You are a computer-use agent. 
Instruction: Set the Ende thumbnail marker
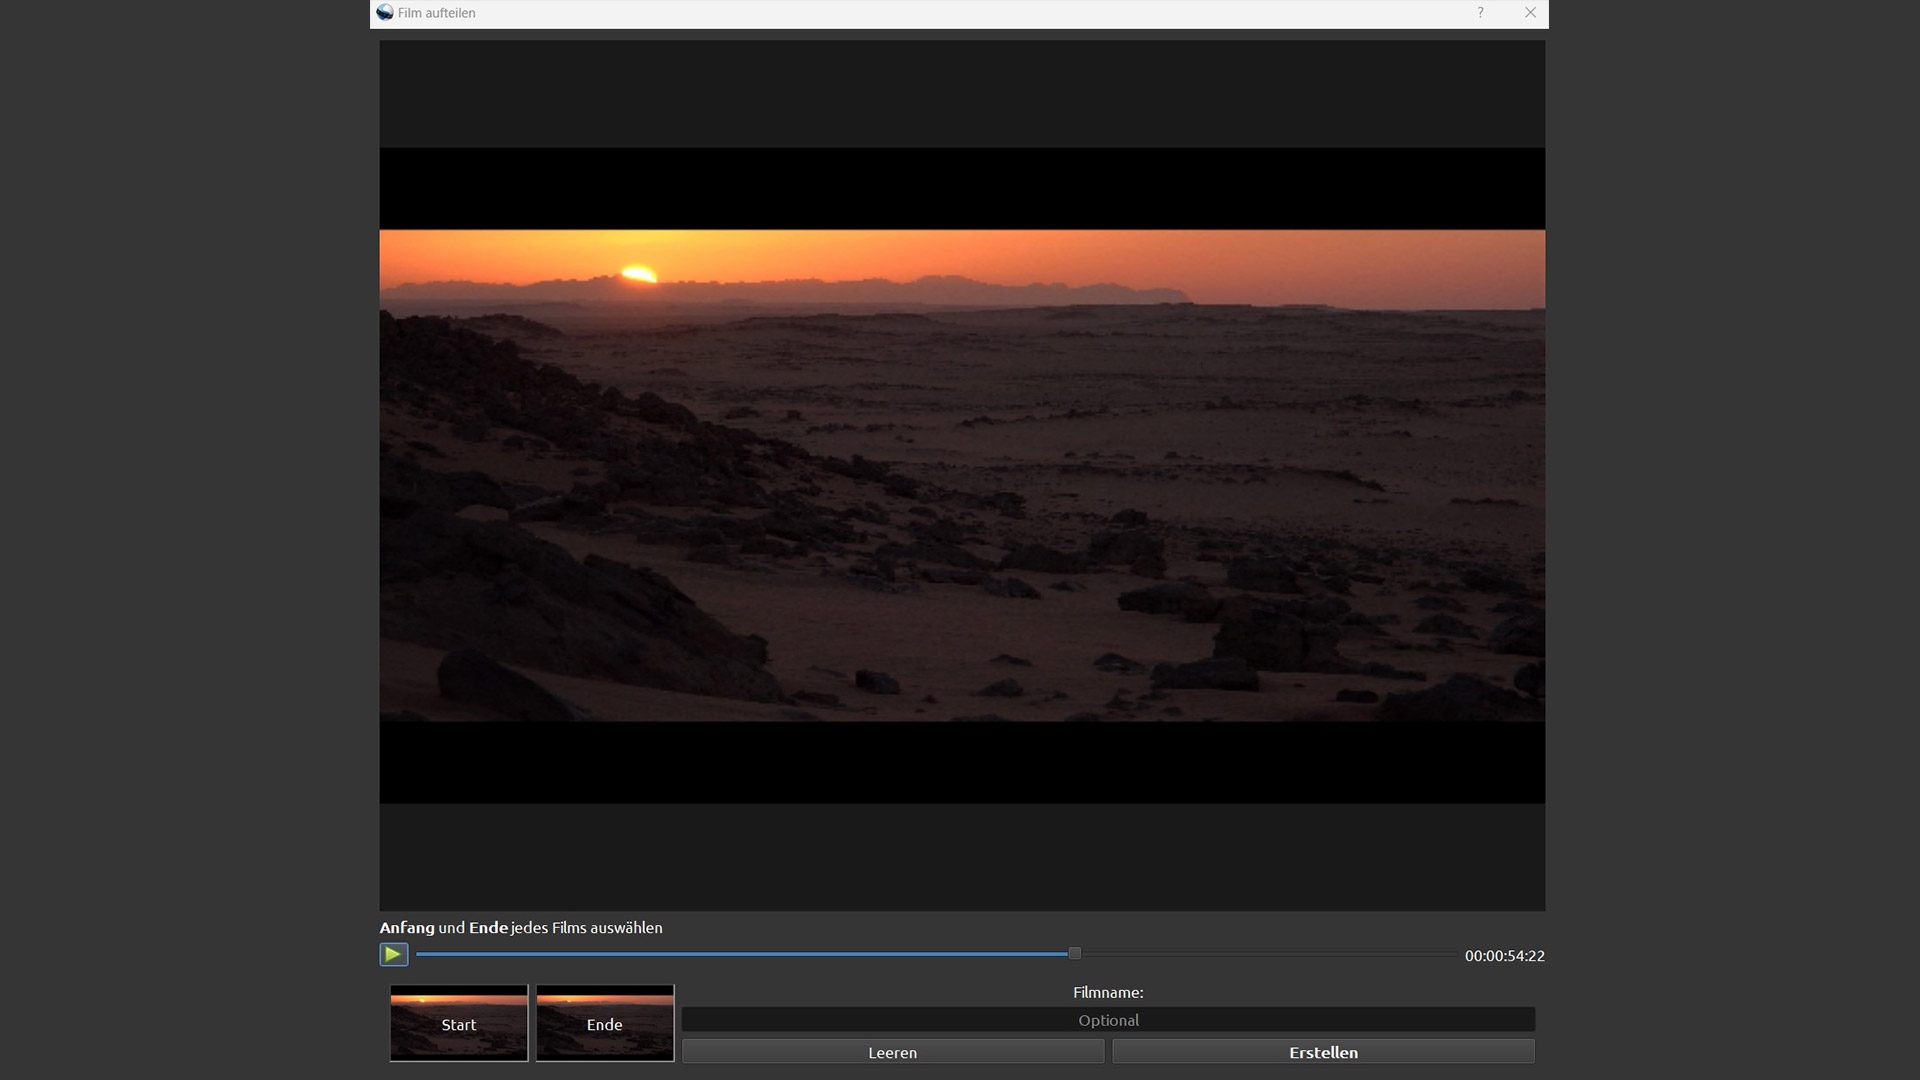click(605, 1023)
